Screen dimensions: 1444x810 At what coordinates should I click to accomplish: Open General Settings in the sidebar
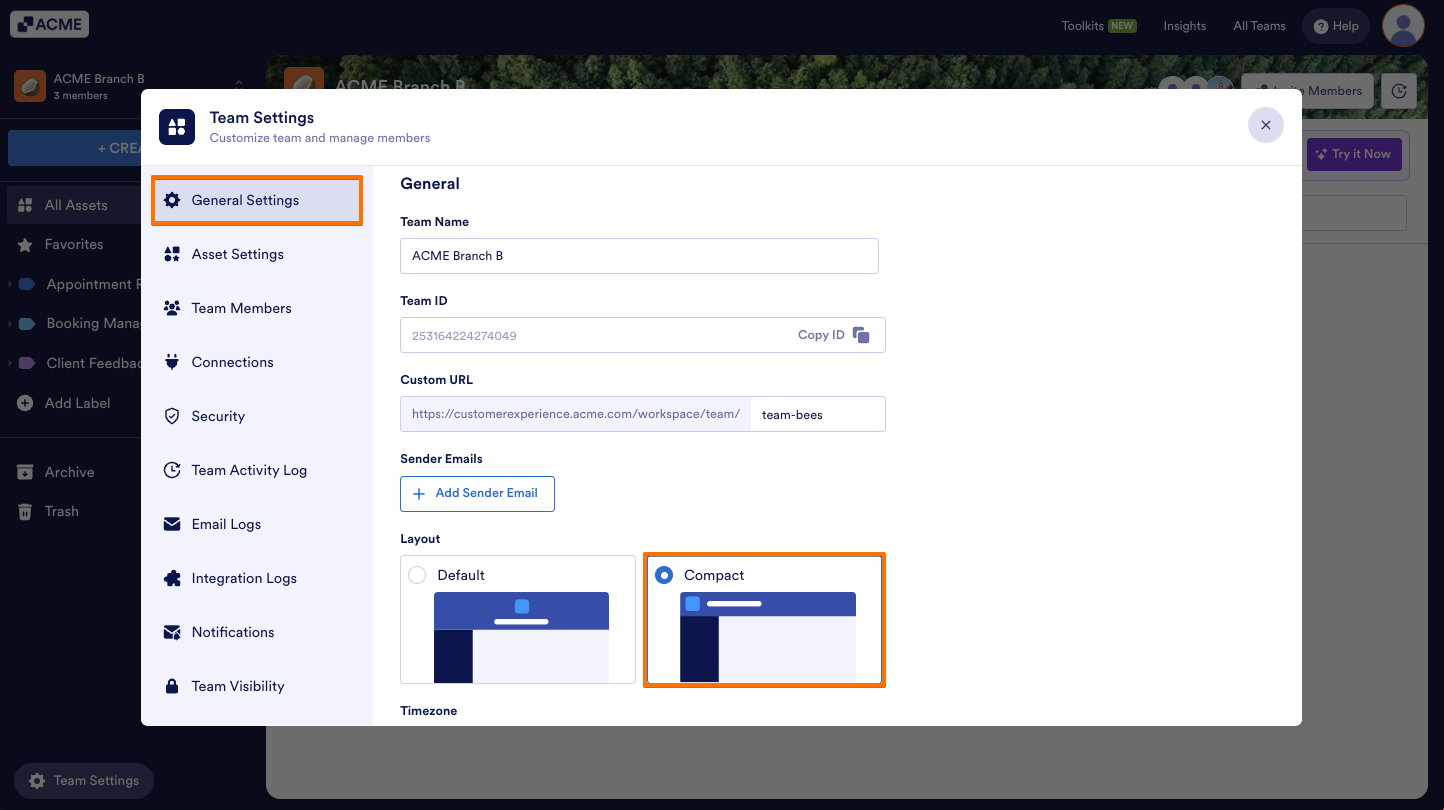point(257,200)
